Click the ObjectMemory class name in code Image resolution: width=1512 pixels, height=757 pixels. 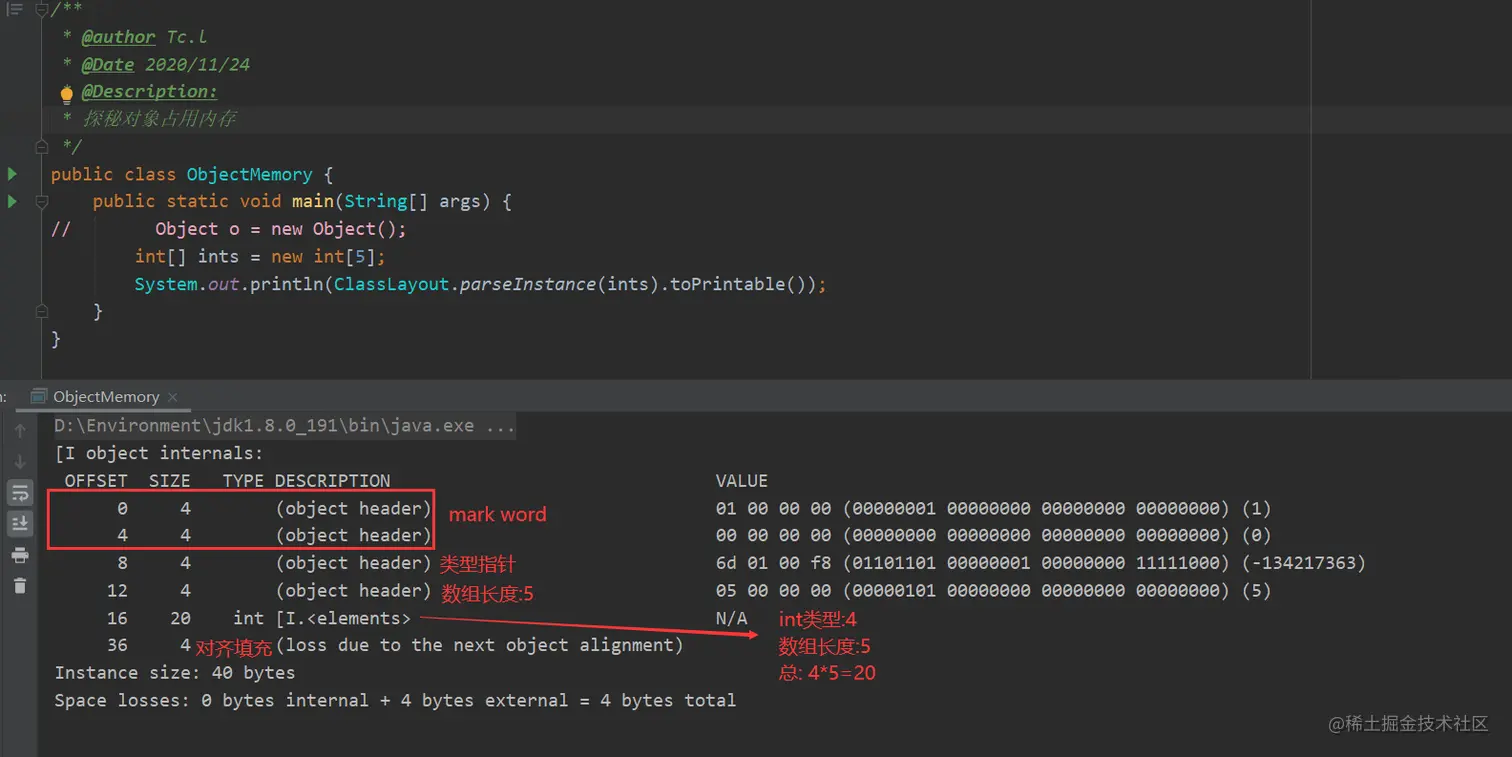click(x=249, y=174)
